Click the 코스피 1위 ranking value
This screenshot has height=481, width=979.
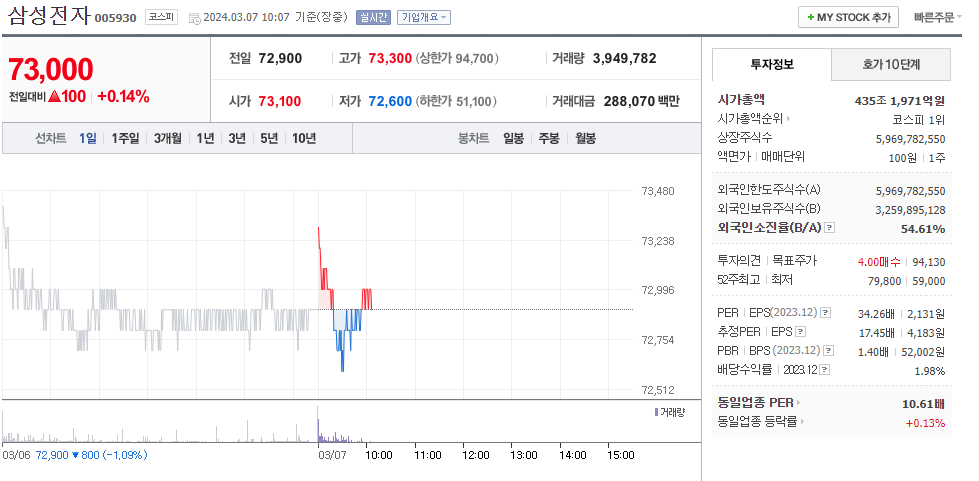tap(919, 119)
